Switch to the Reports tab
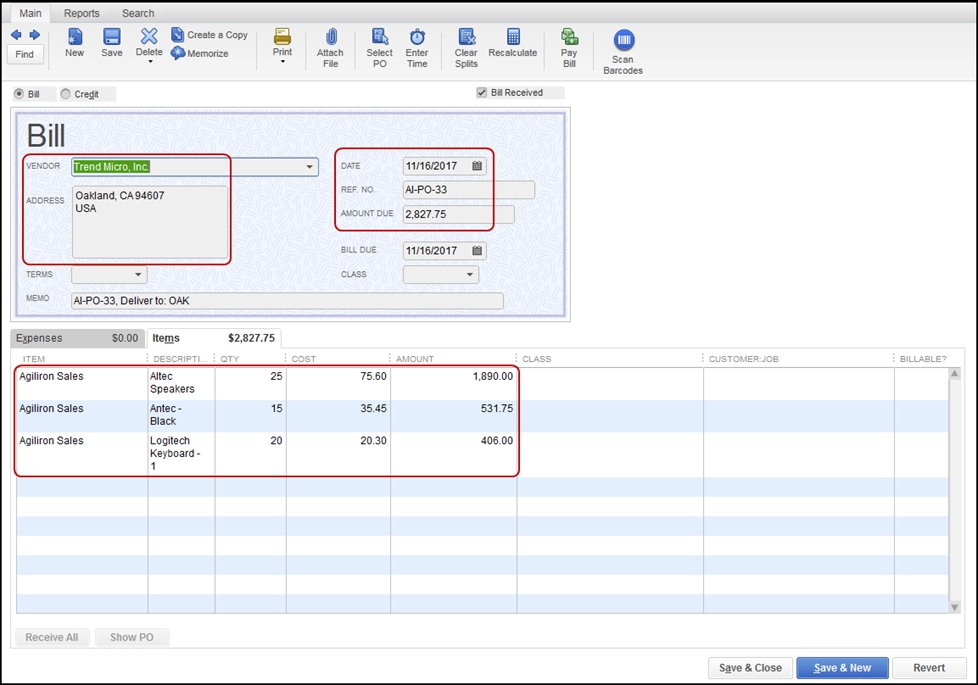 (x=81, y=13)
